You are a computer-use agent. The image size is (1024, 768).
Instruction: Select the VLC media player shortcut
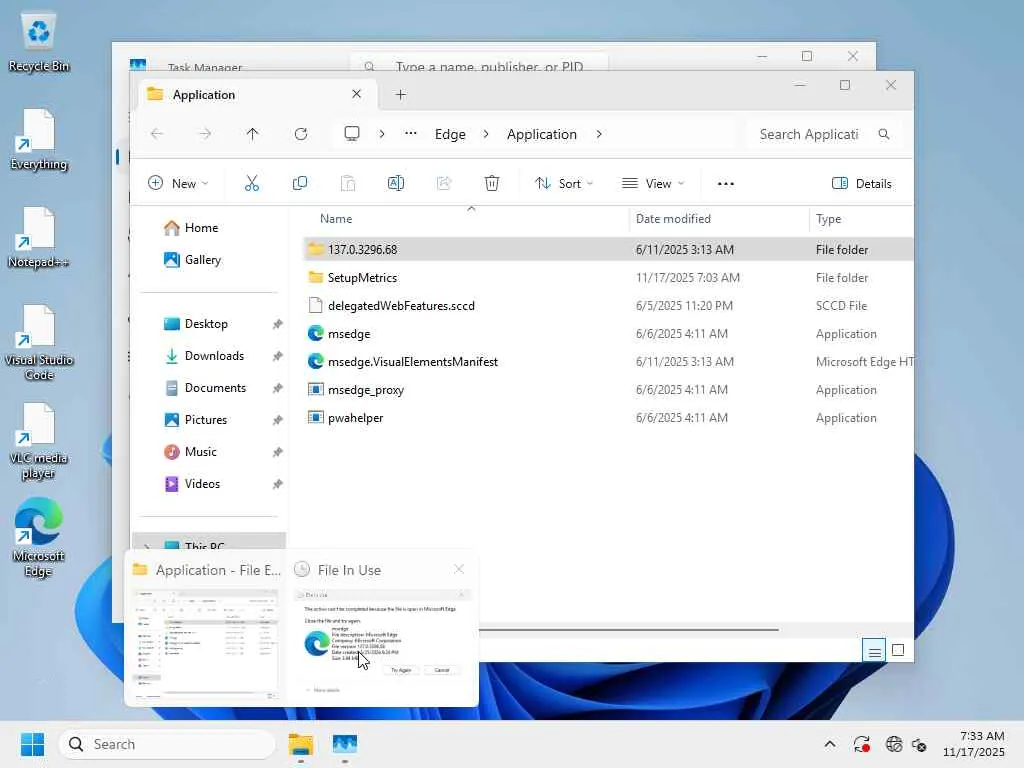39,441
